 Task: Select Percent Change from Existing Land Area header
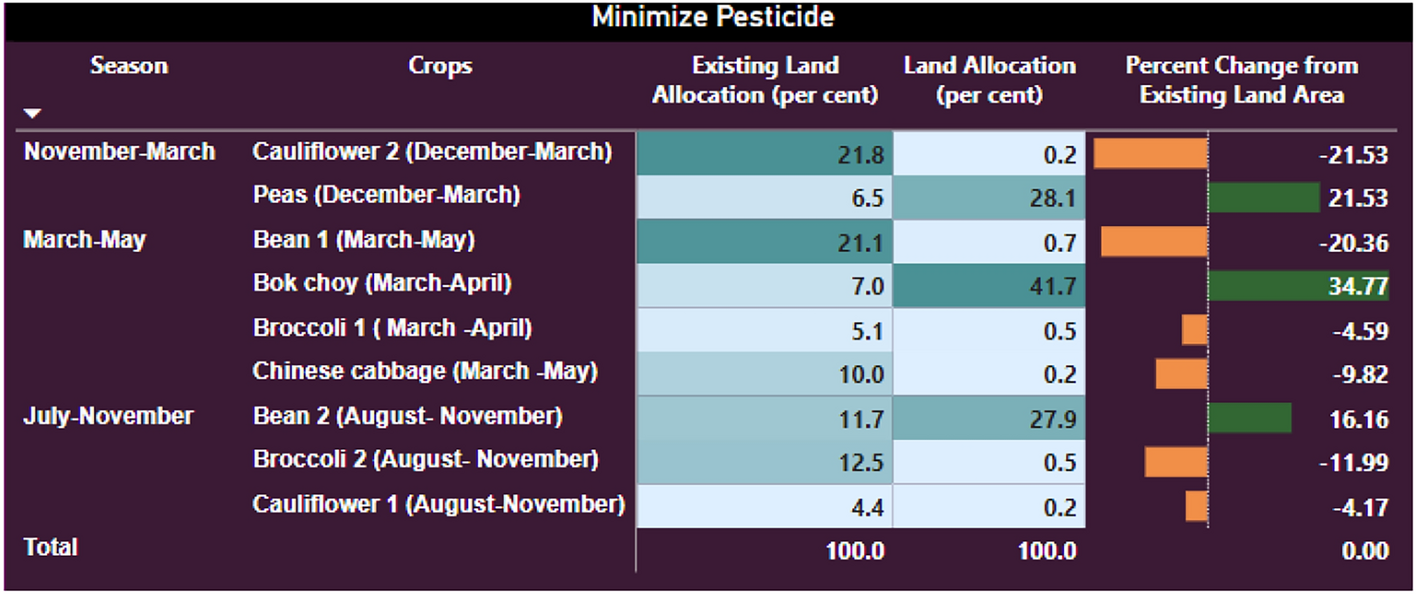tap(1241, 80)
